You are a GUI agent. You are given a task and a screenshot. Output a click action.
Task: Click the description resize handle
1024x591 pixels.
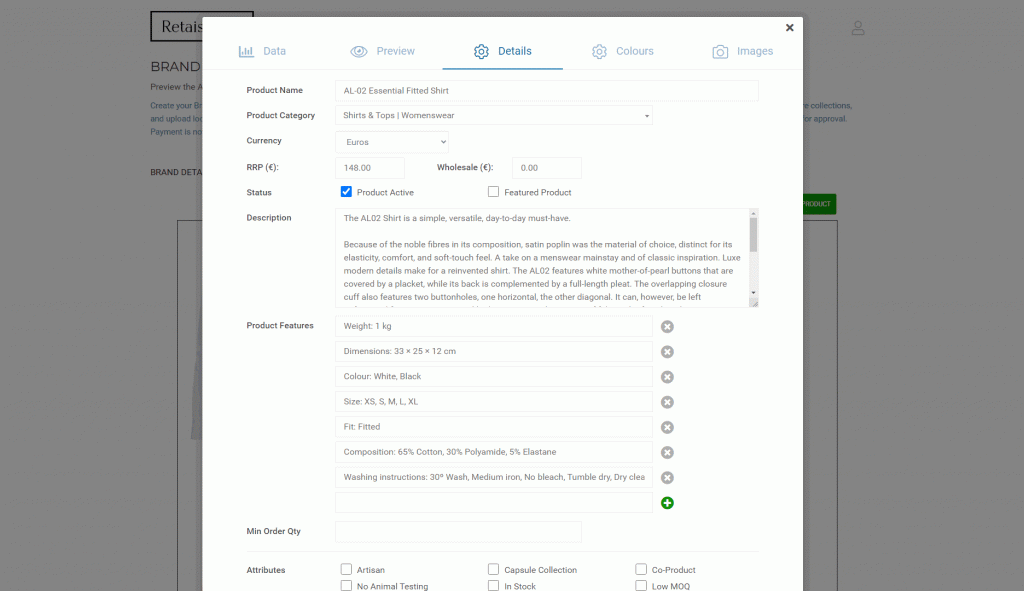[x=754, y=303]
